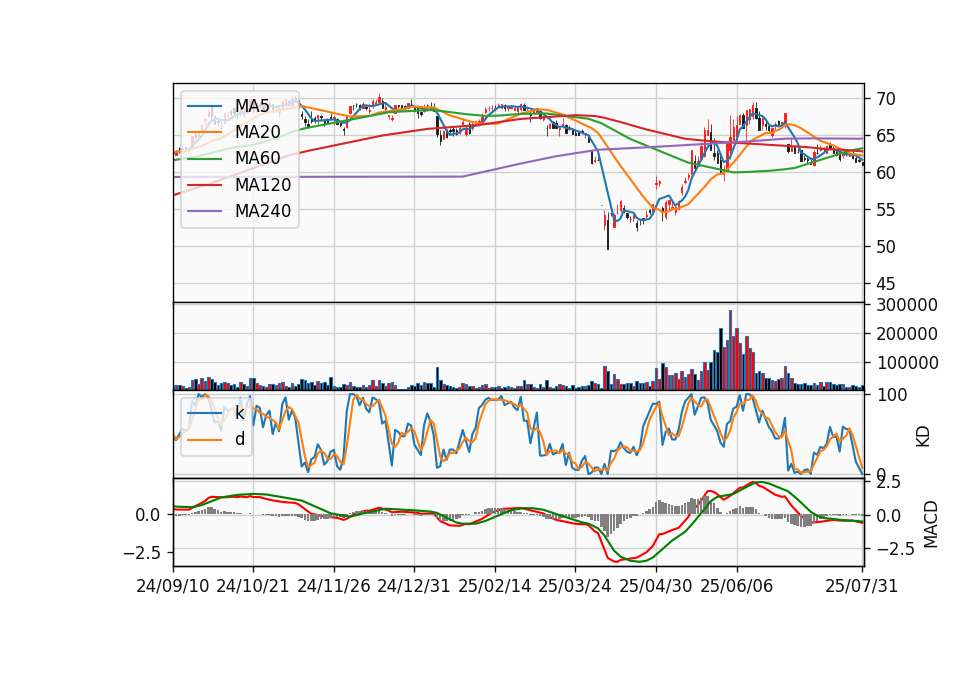The width and height of the screenshot is (960, 690).
Task: Click the price axis value 70
Action: [x=885, y=99]
